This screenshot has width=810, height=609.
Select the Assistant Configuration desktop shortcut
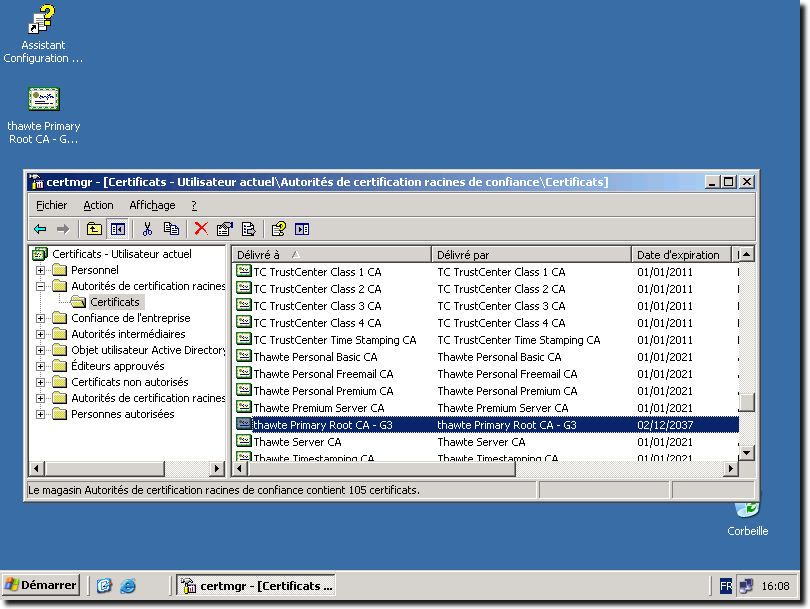[43, 34]
